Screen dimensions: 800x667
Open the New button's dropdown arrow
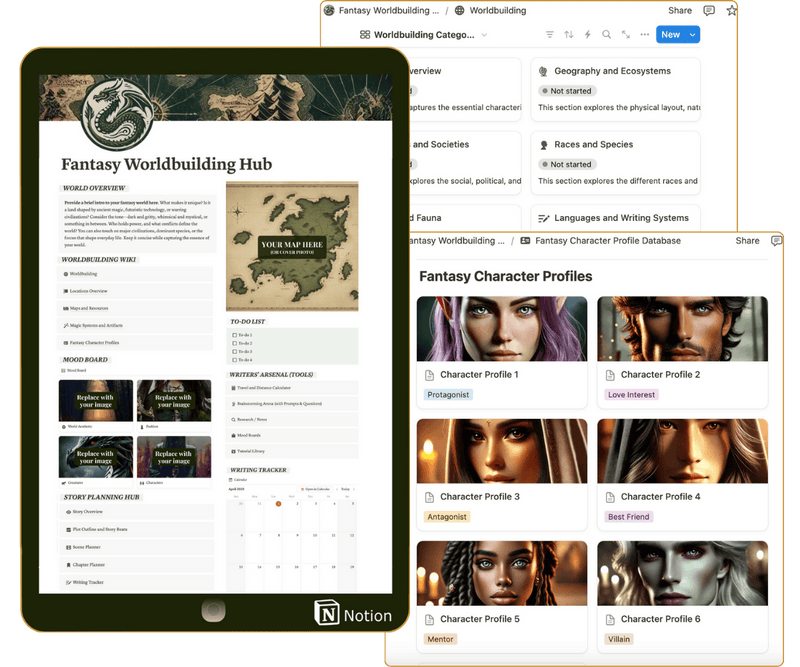692,34
